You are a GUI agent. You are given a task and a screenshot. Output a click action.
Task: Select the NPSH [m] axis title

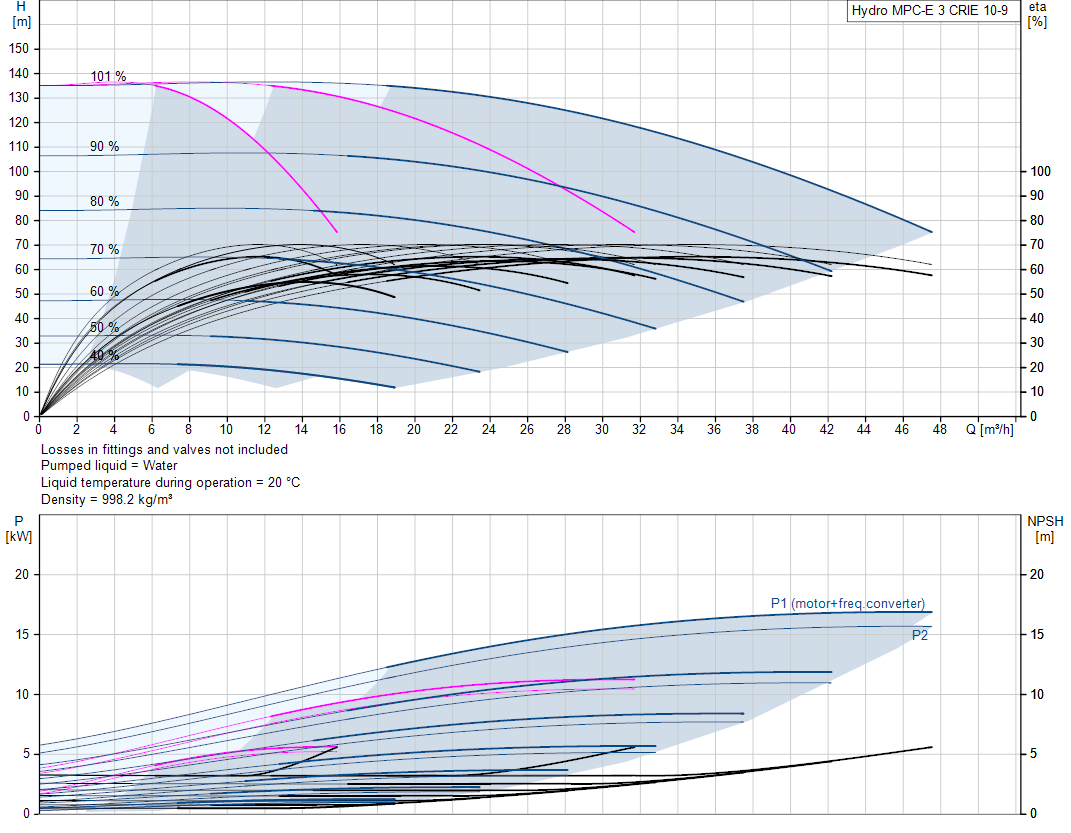(1044, 528)
